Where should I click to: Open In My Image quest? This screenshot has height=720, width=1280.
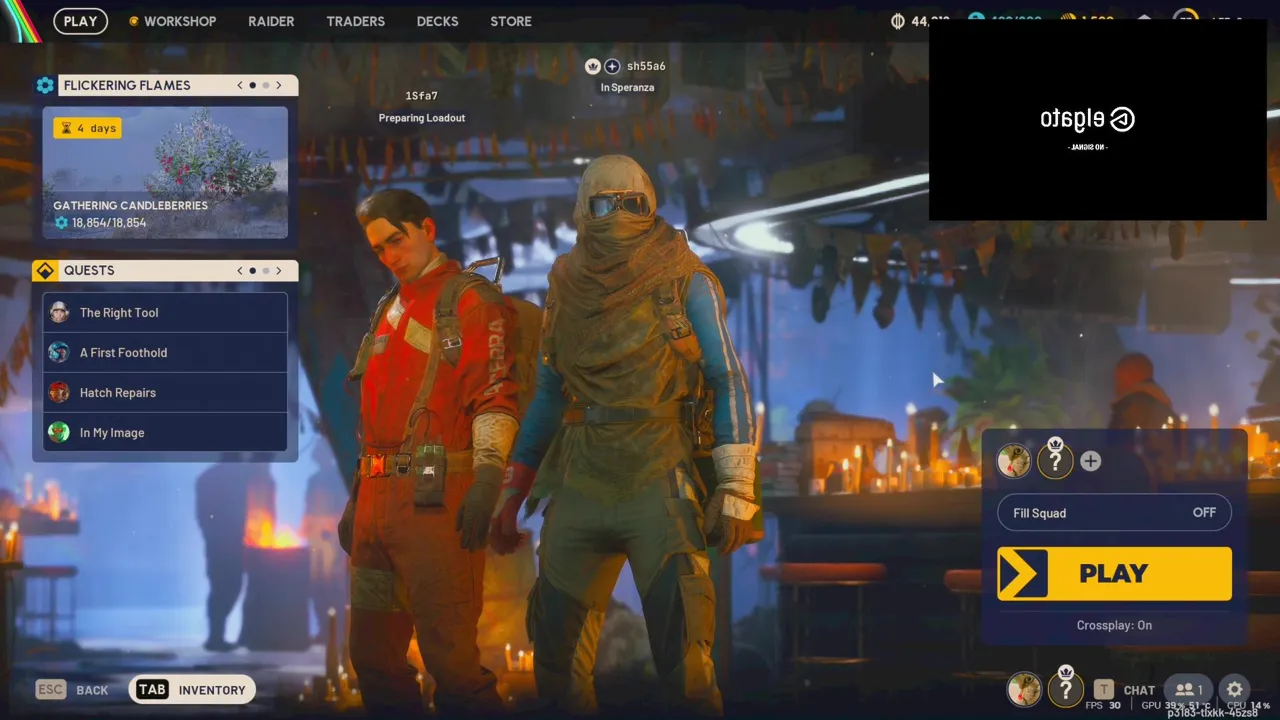click(x=165, y=432)
